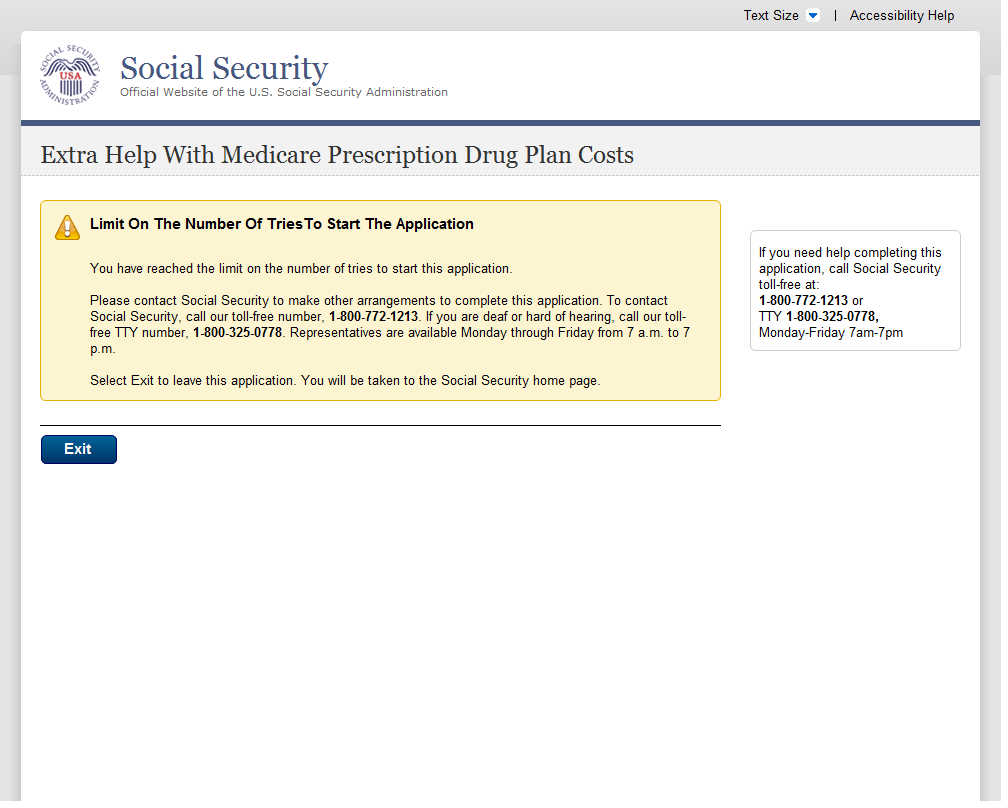
Task: Expand the Text Size dropdown arrow
Action: point(812,16)
